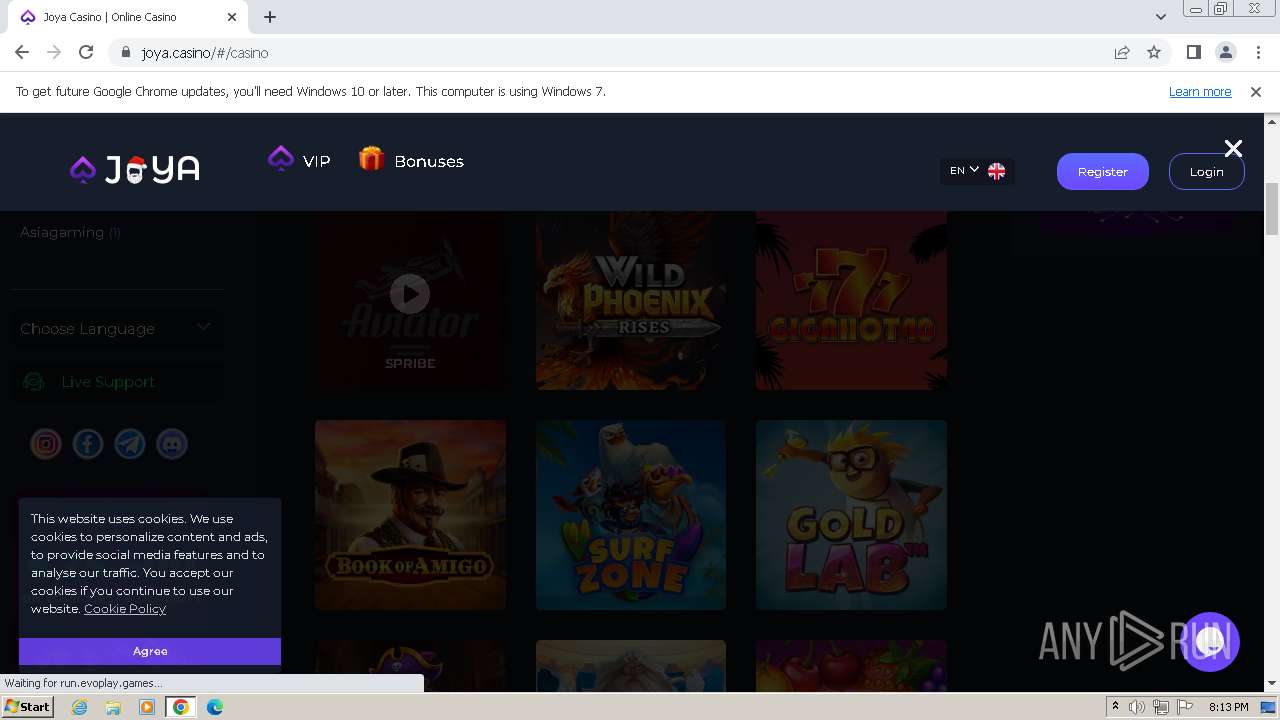This screenshot has width=1280, height=720.
Task: Click the taskbar clock
Action: coord(1228,707)
